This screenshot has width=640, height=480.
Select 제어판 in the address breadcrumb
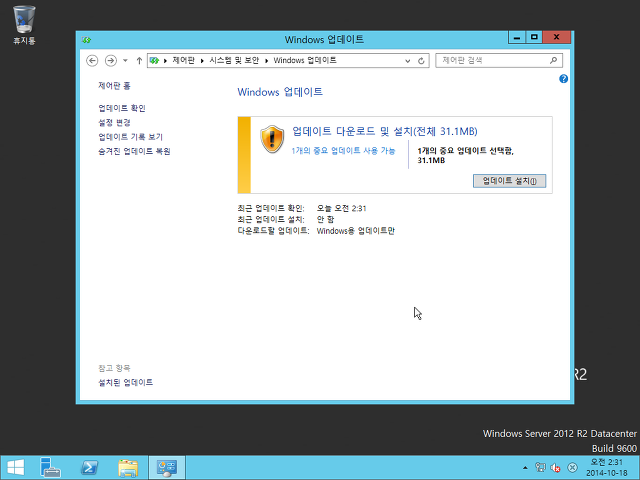pos(184,60)
